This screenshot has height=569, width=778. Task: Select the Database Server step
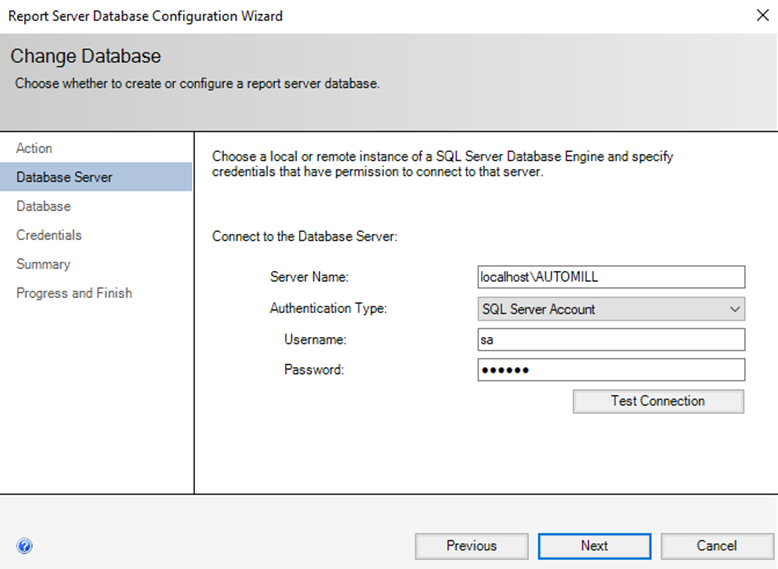[x=96, y=177]
